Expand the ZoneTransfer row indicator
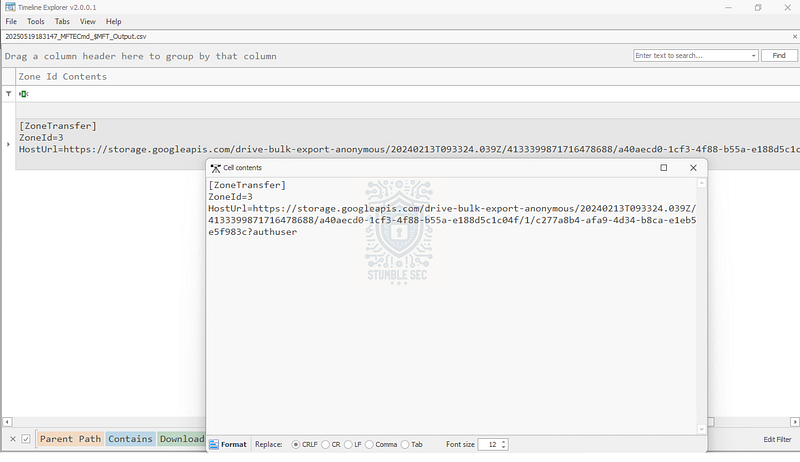Screen dimensions: 800x462 tap(8, 144)
